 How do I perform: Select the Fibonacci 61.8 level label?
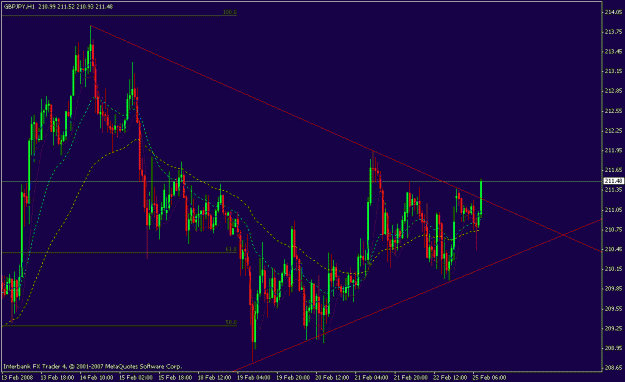(x=231, y=249)
